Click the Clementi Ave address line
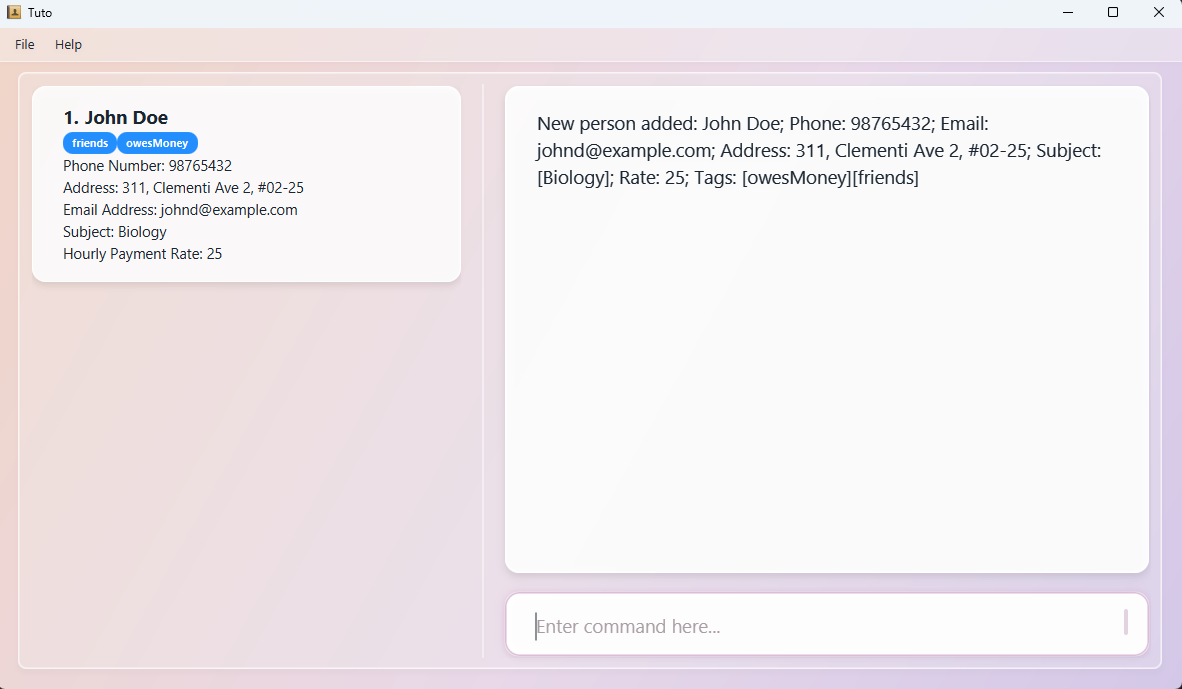This screenshot has width=1182, height=689. pos(183,188)
